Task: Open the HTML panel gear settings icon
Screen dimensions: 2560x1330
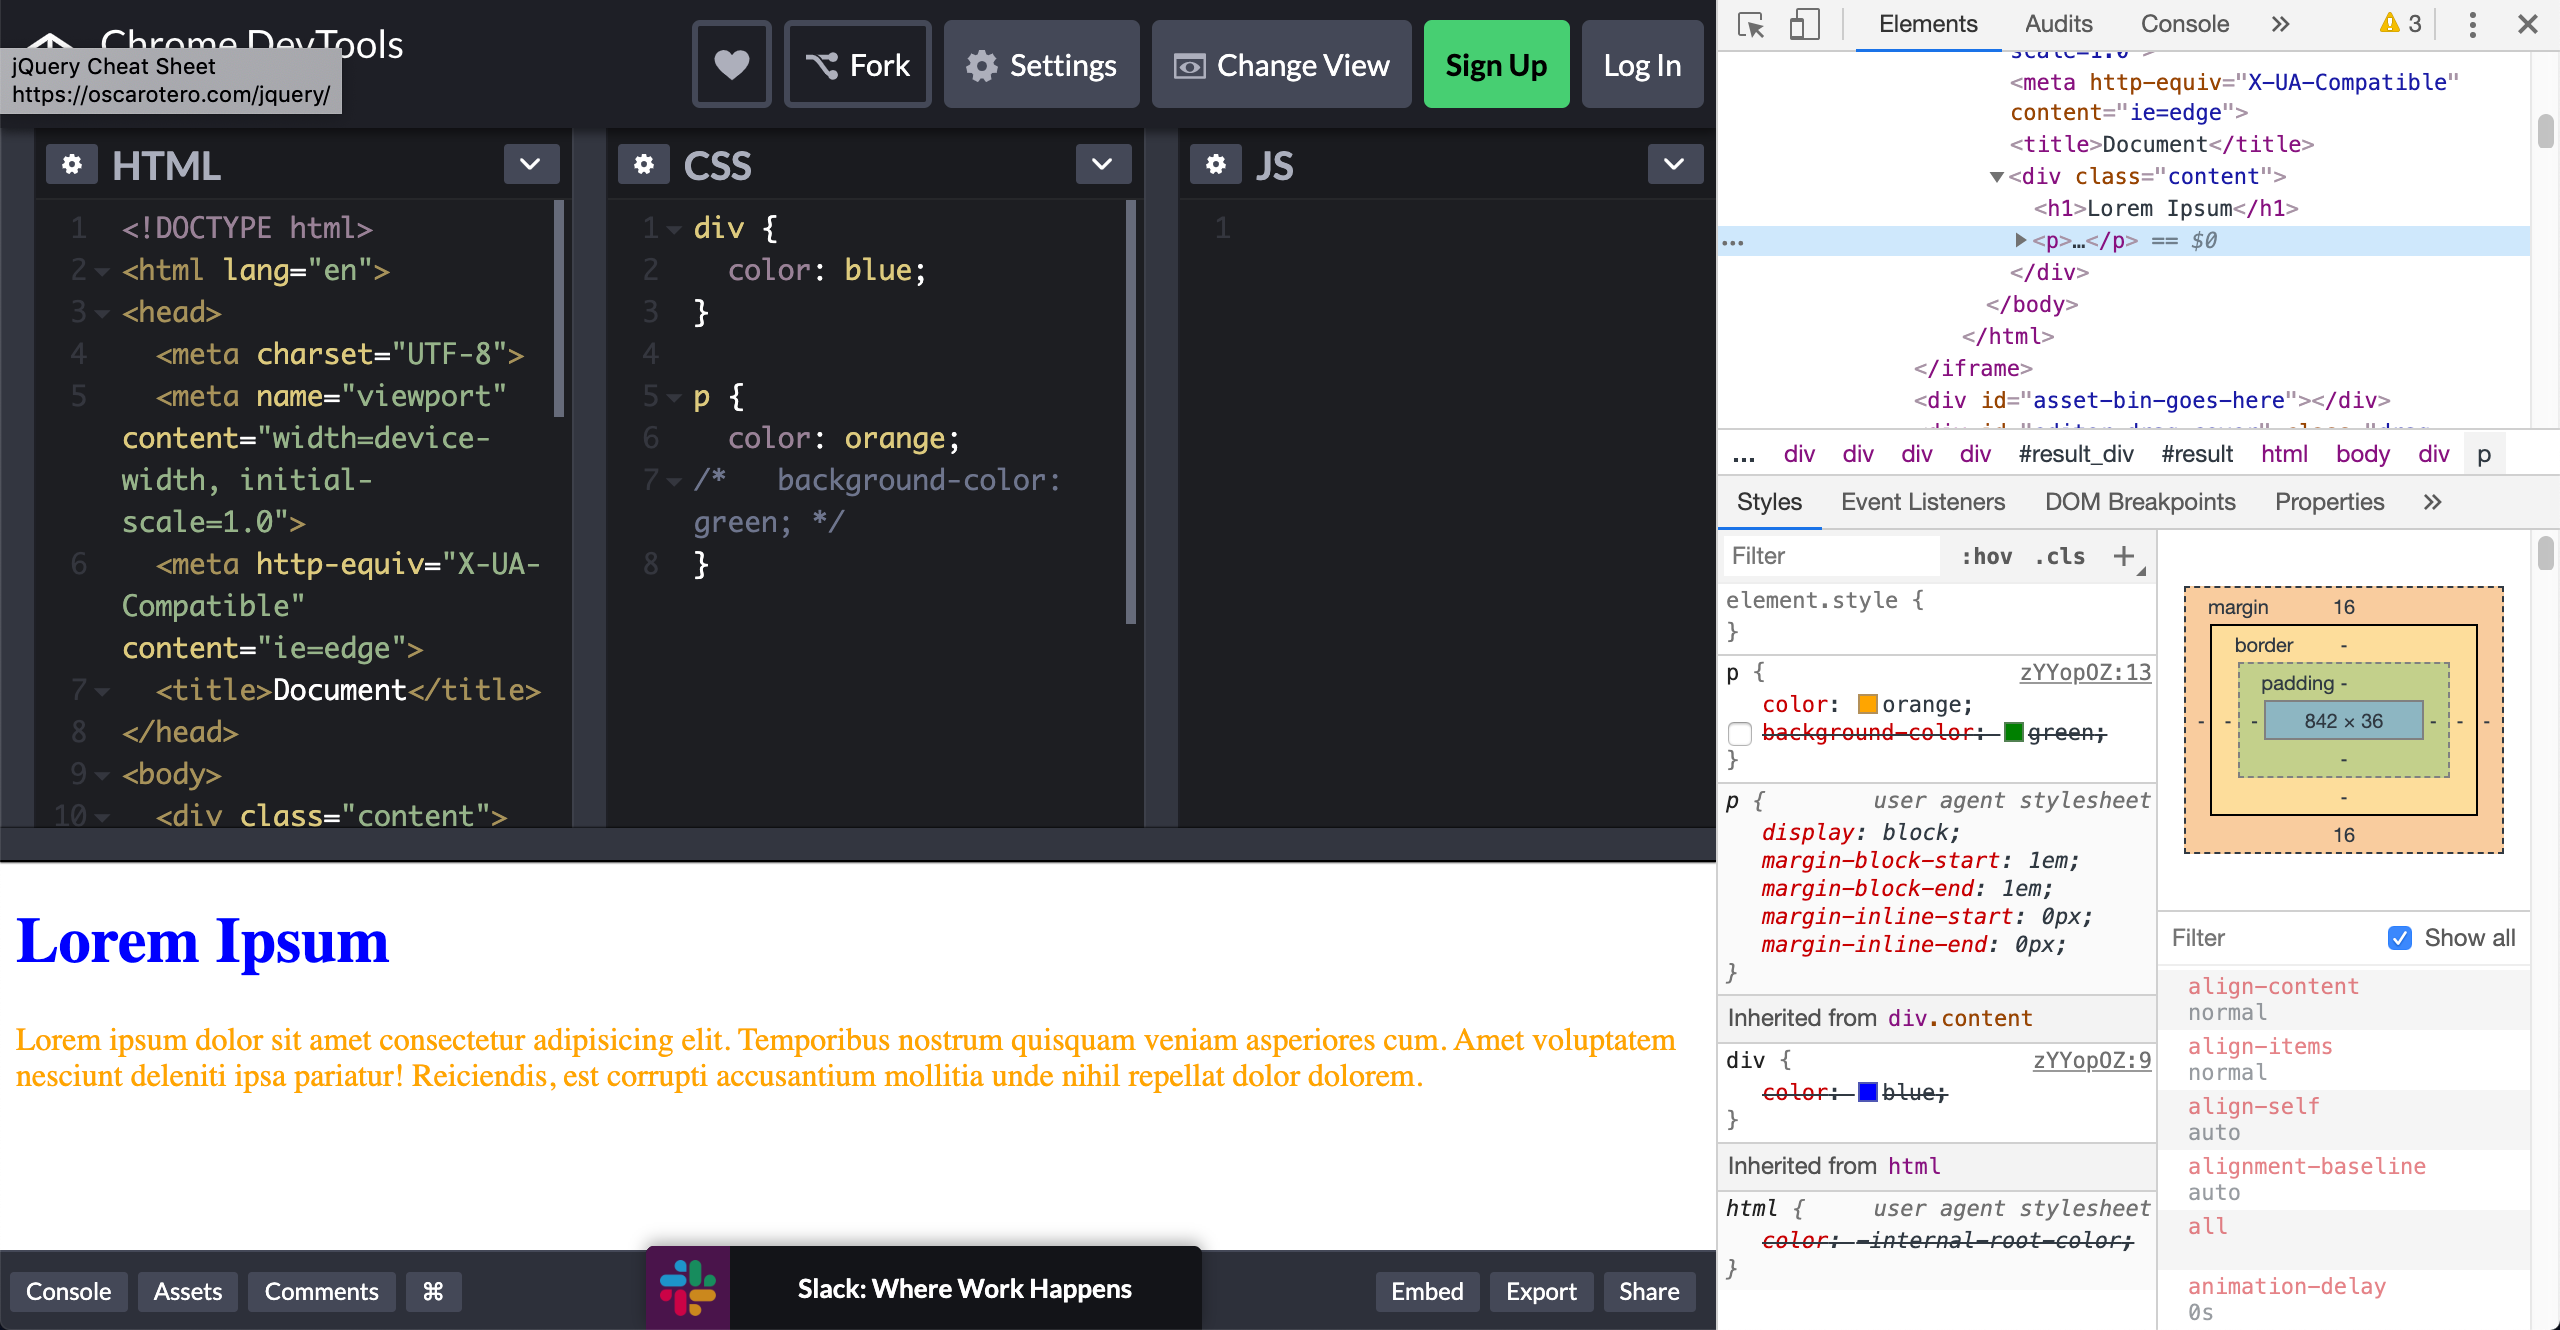Action: click(71, 164)
